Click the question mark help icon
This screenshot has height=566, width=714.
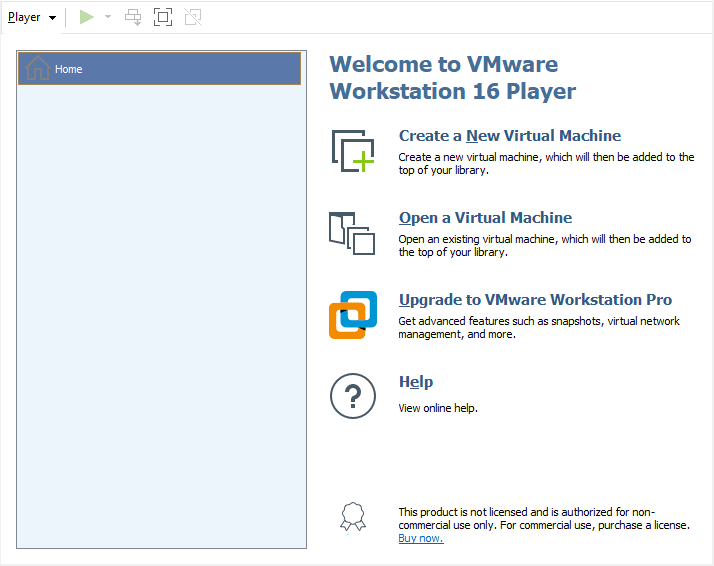point(353,396)
